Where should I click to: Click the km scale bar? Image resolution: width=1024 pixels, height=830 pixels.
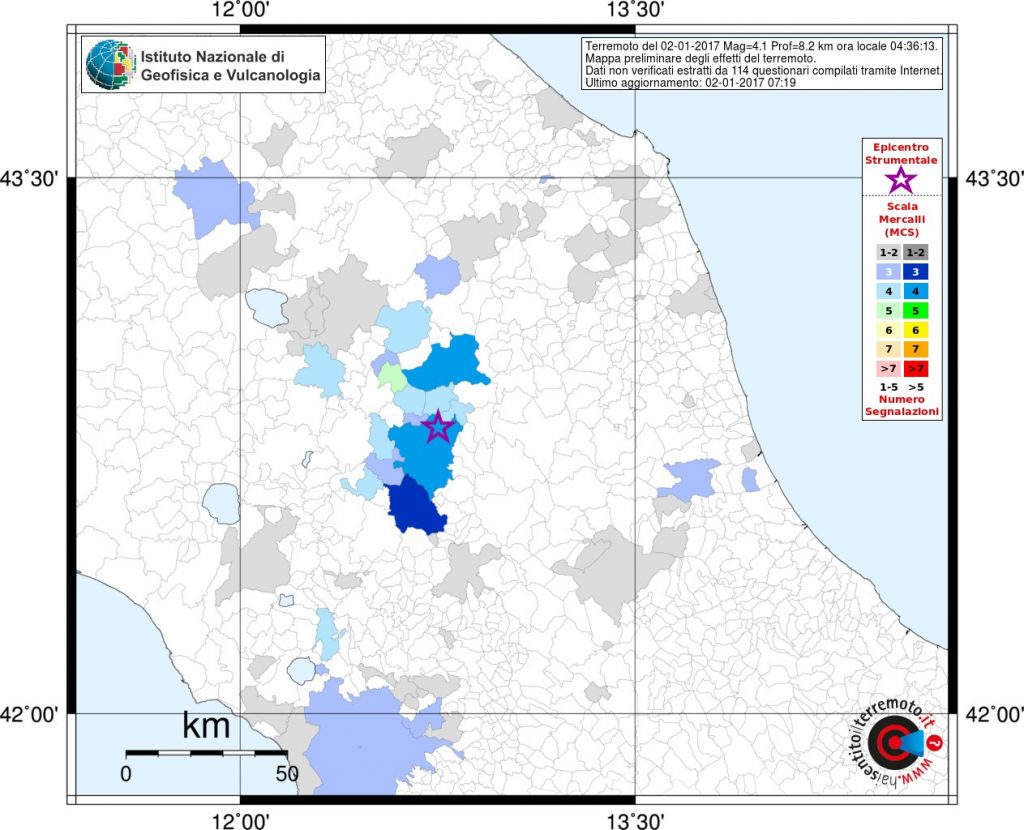coord(206,751)
